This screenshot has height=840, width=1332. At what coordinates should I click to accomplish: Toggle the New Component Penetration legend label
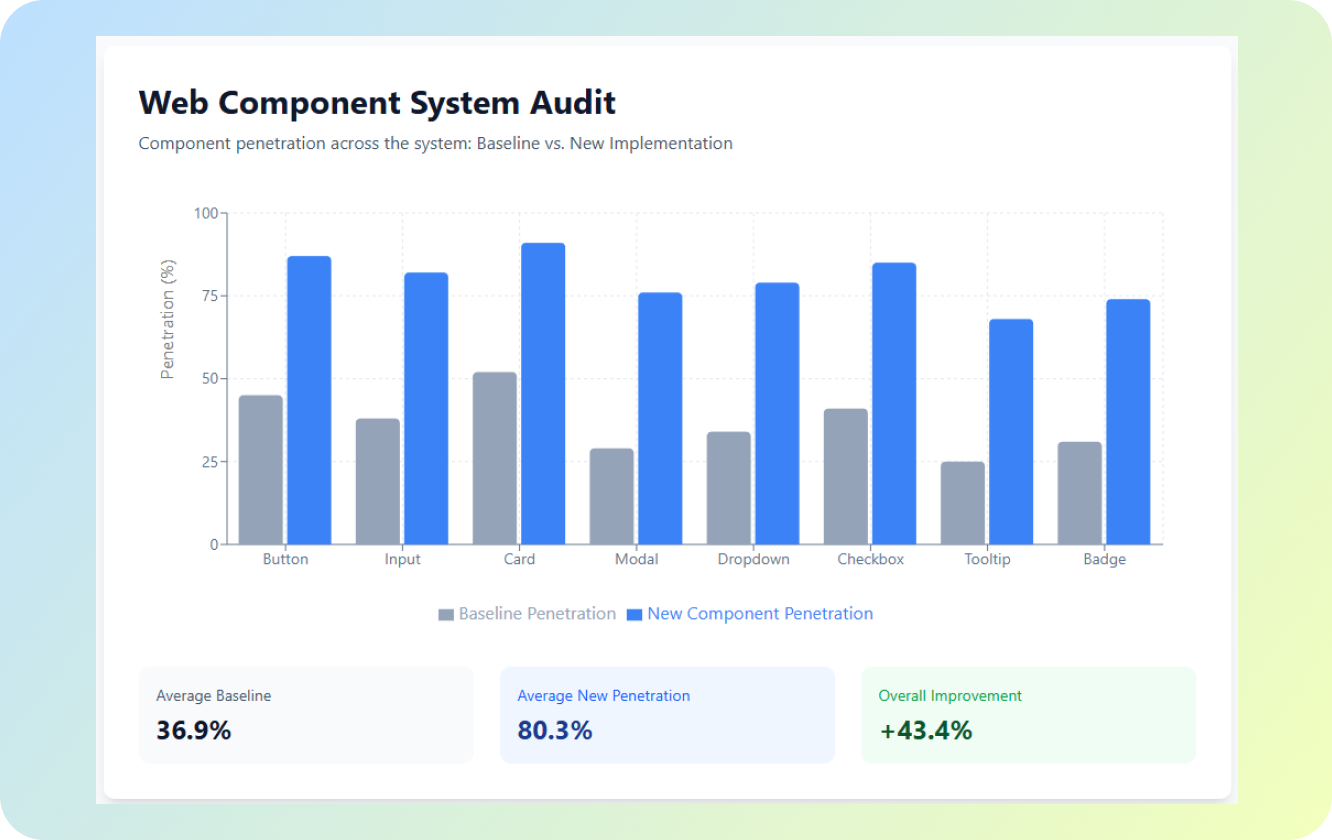click(760, 614)
